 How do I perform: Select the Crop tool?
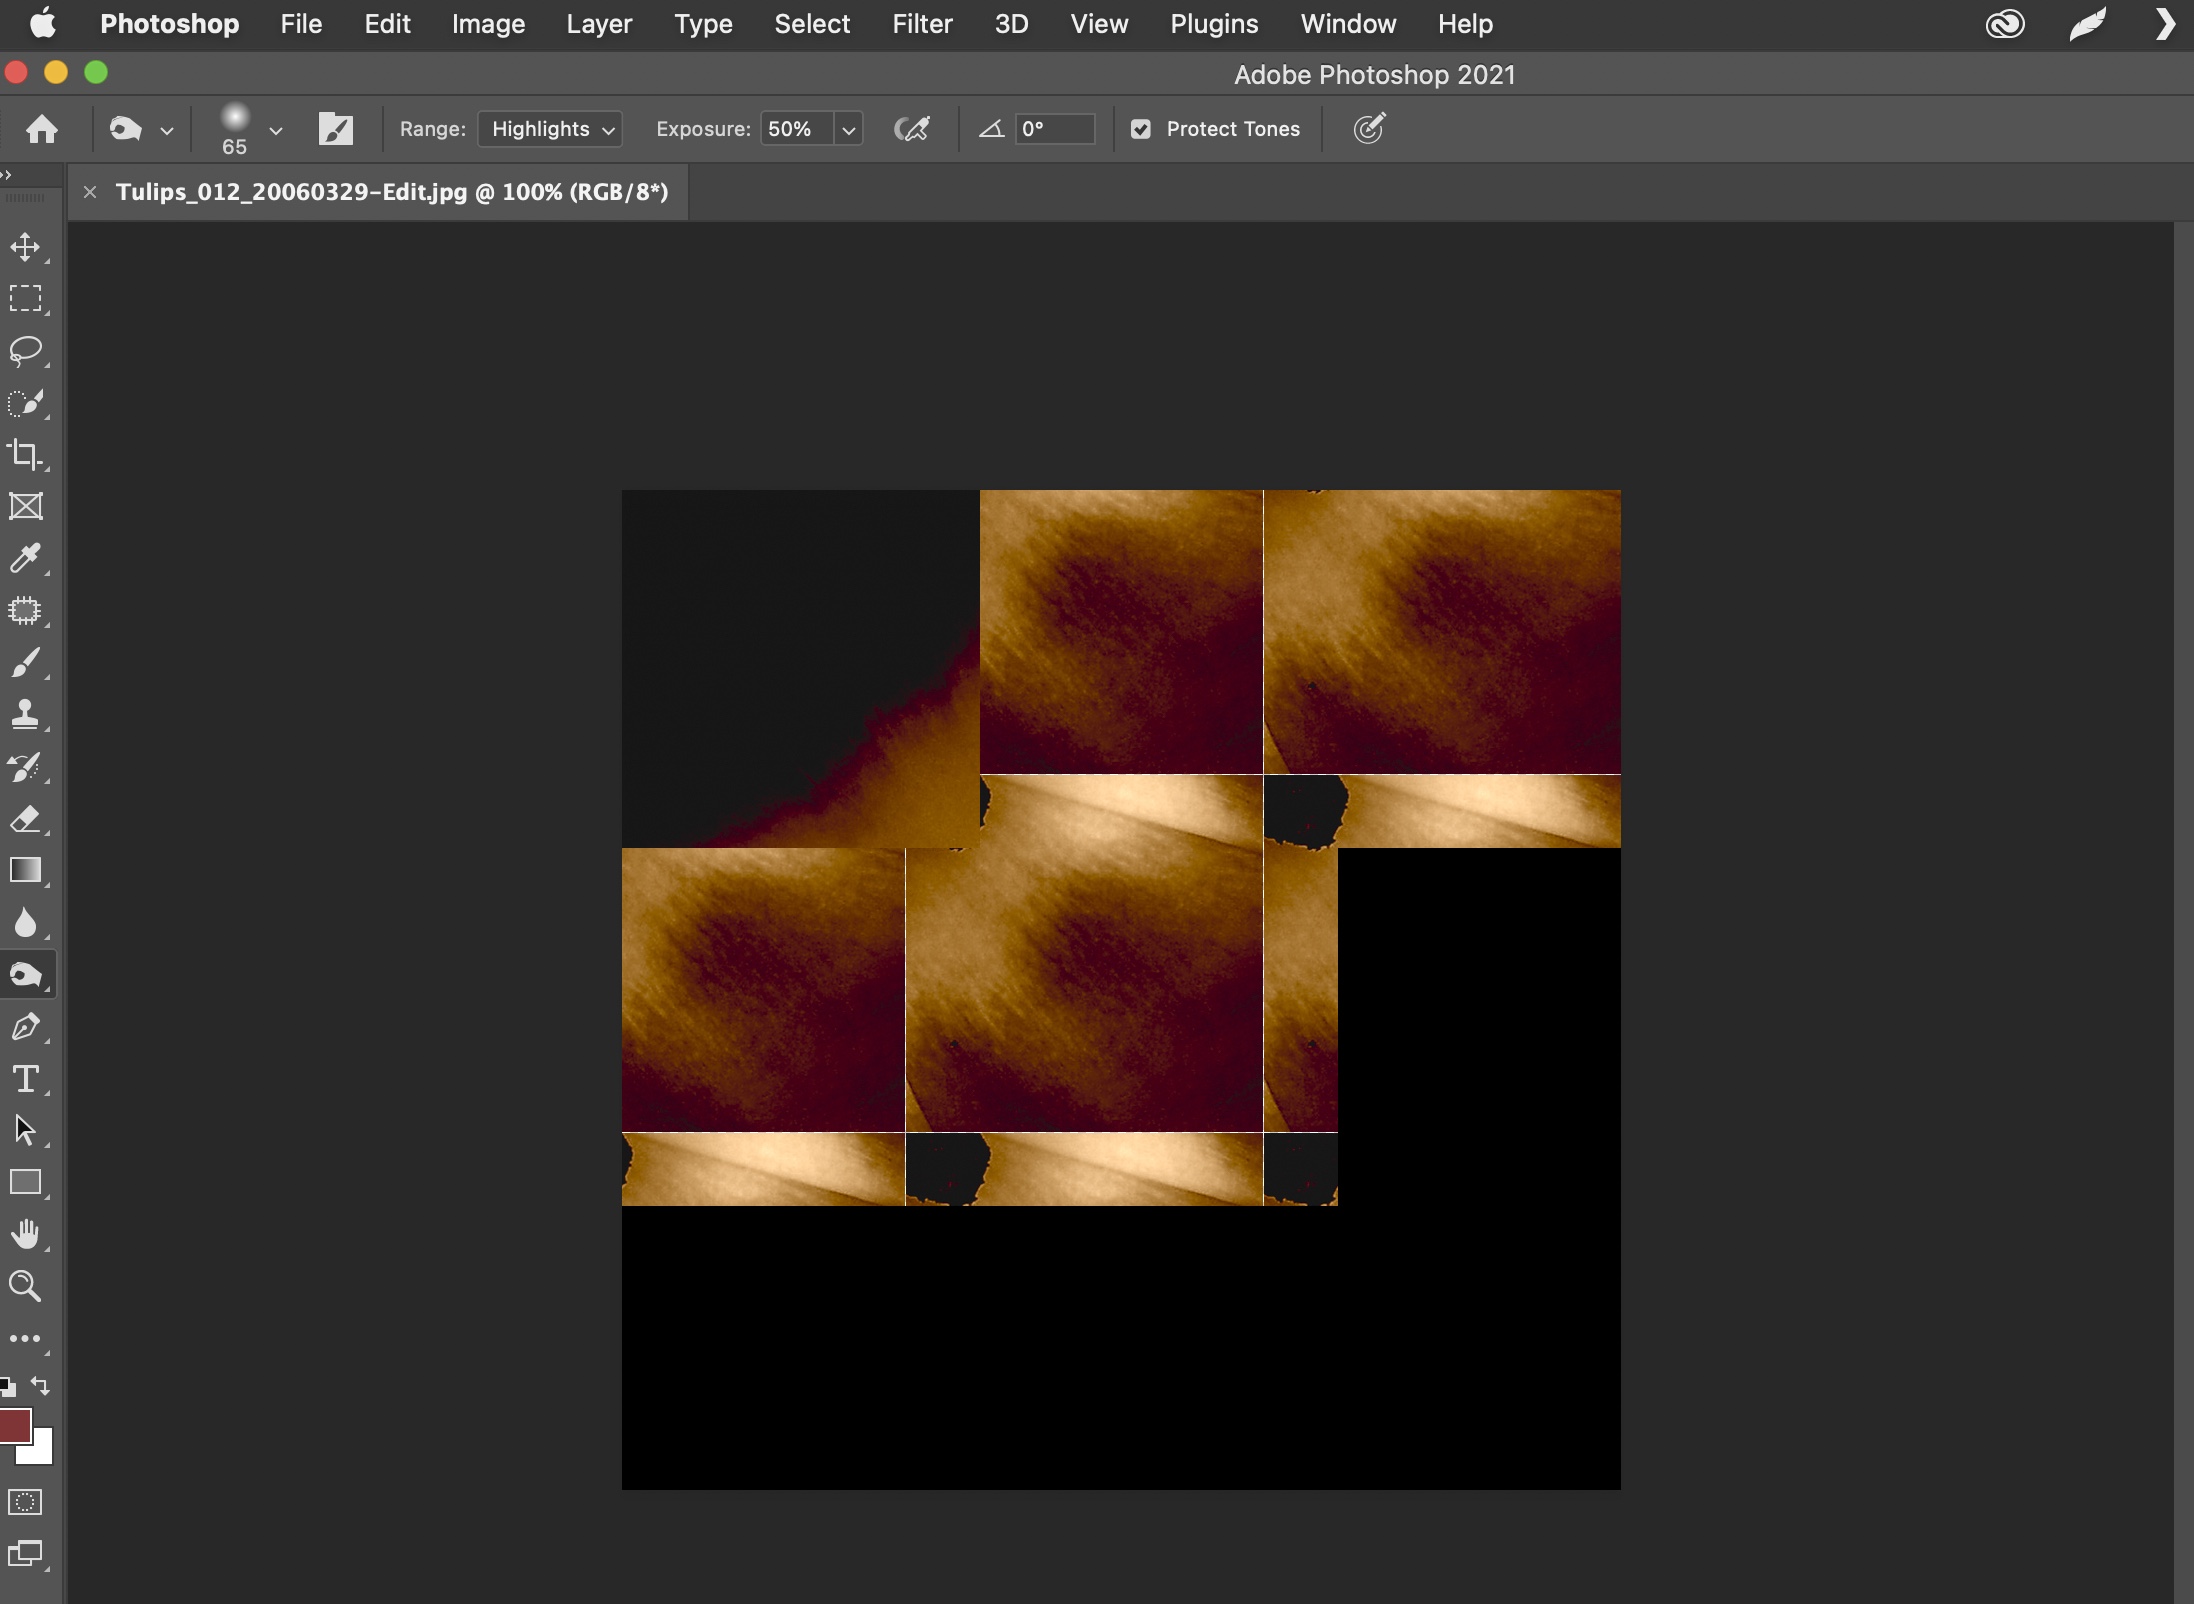click(25, 457)
